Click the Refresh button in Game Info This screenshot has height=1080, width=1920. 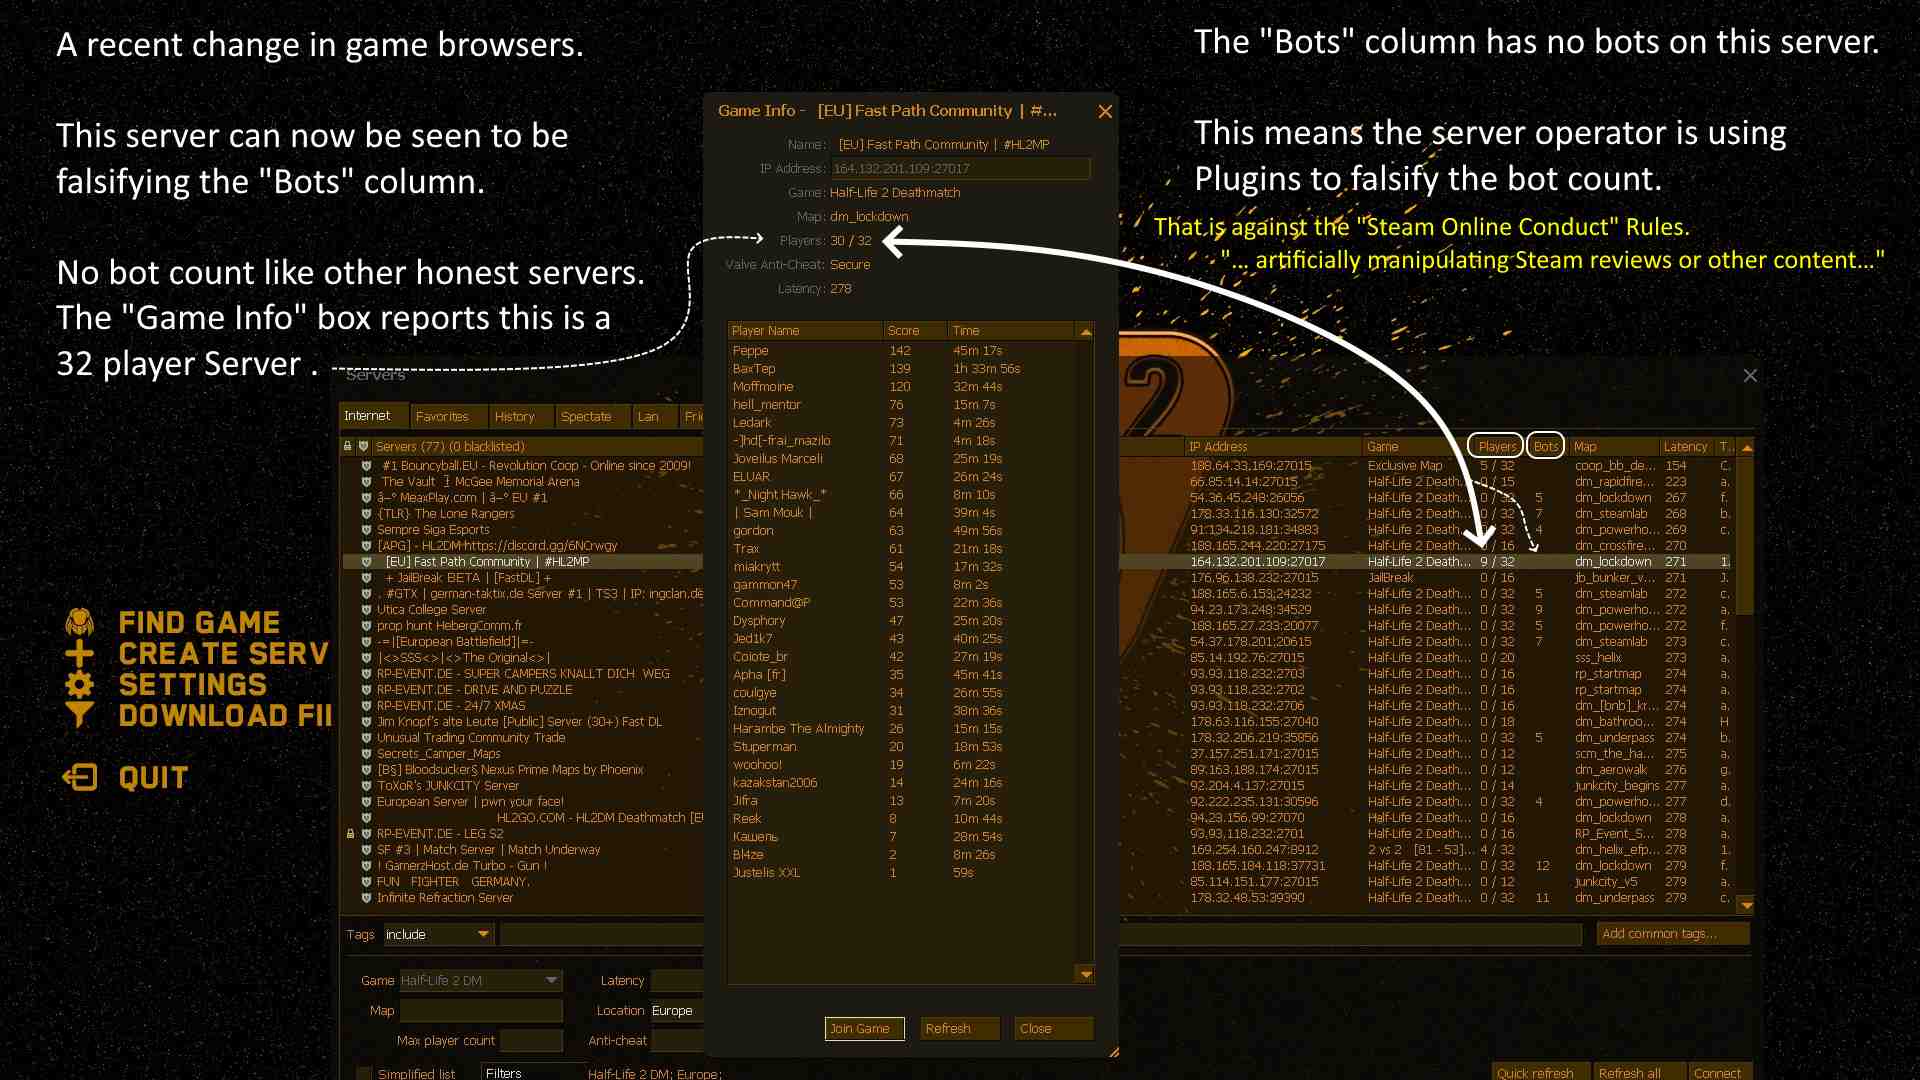958,1029
